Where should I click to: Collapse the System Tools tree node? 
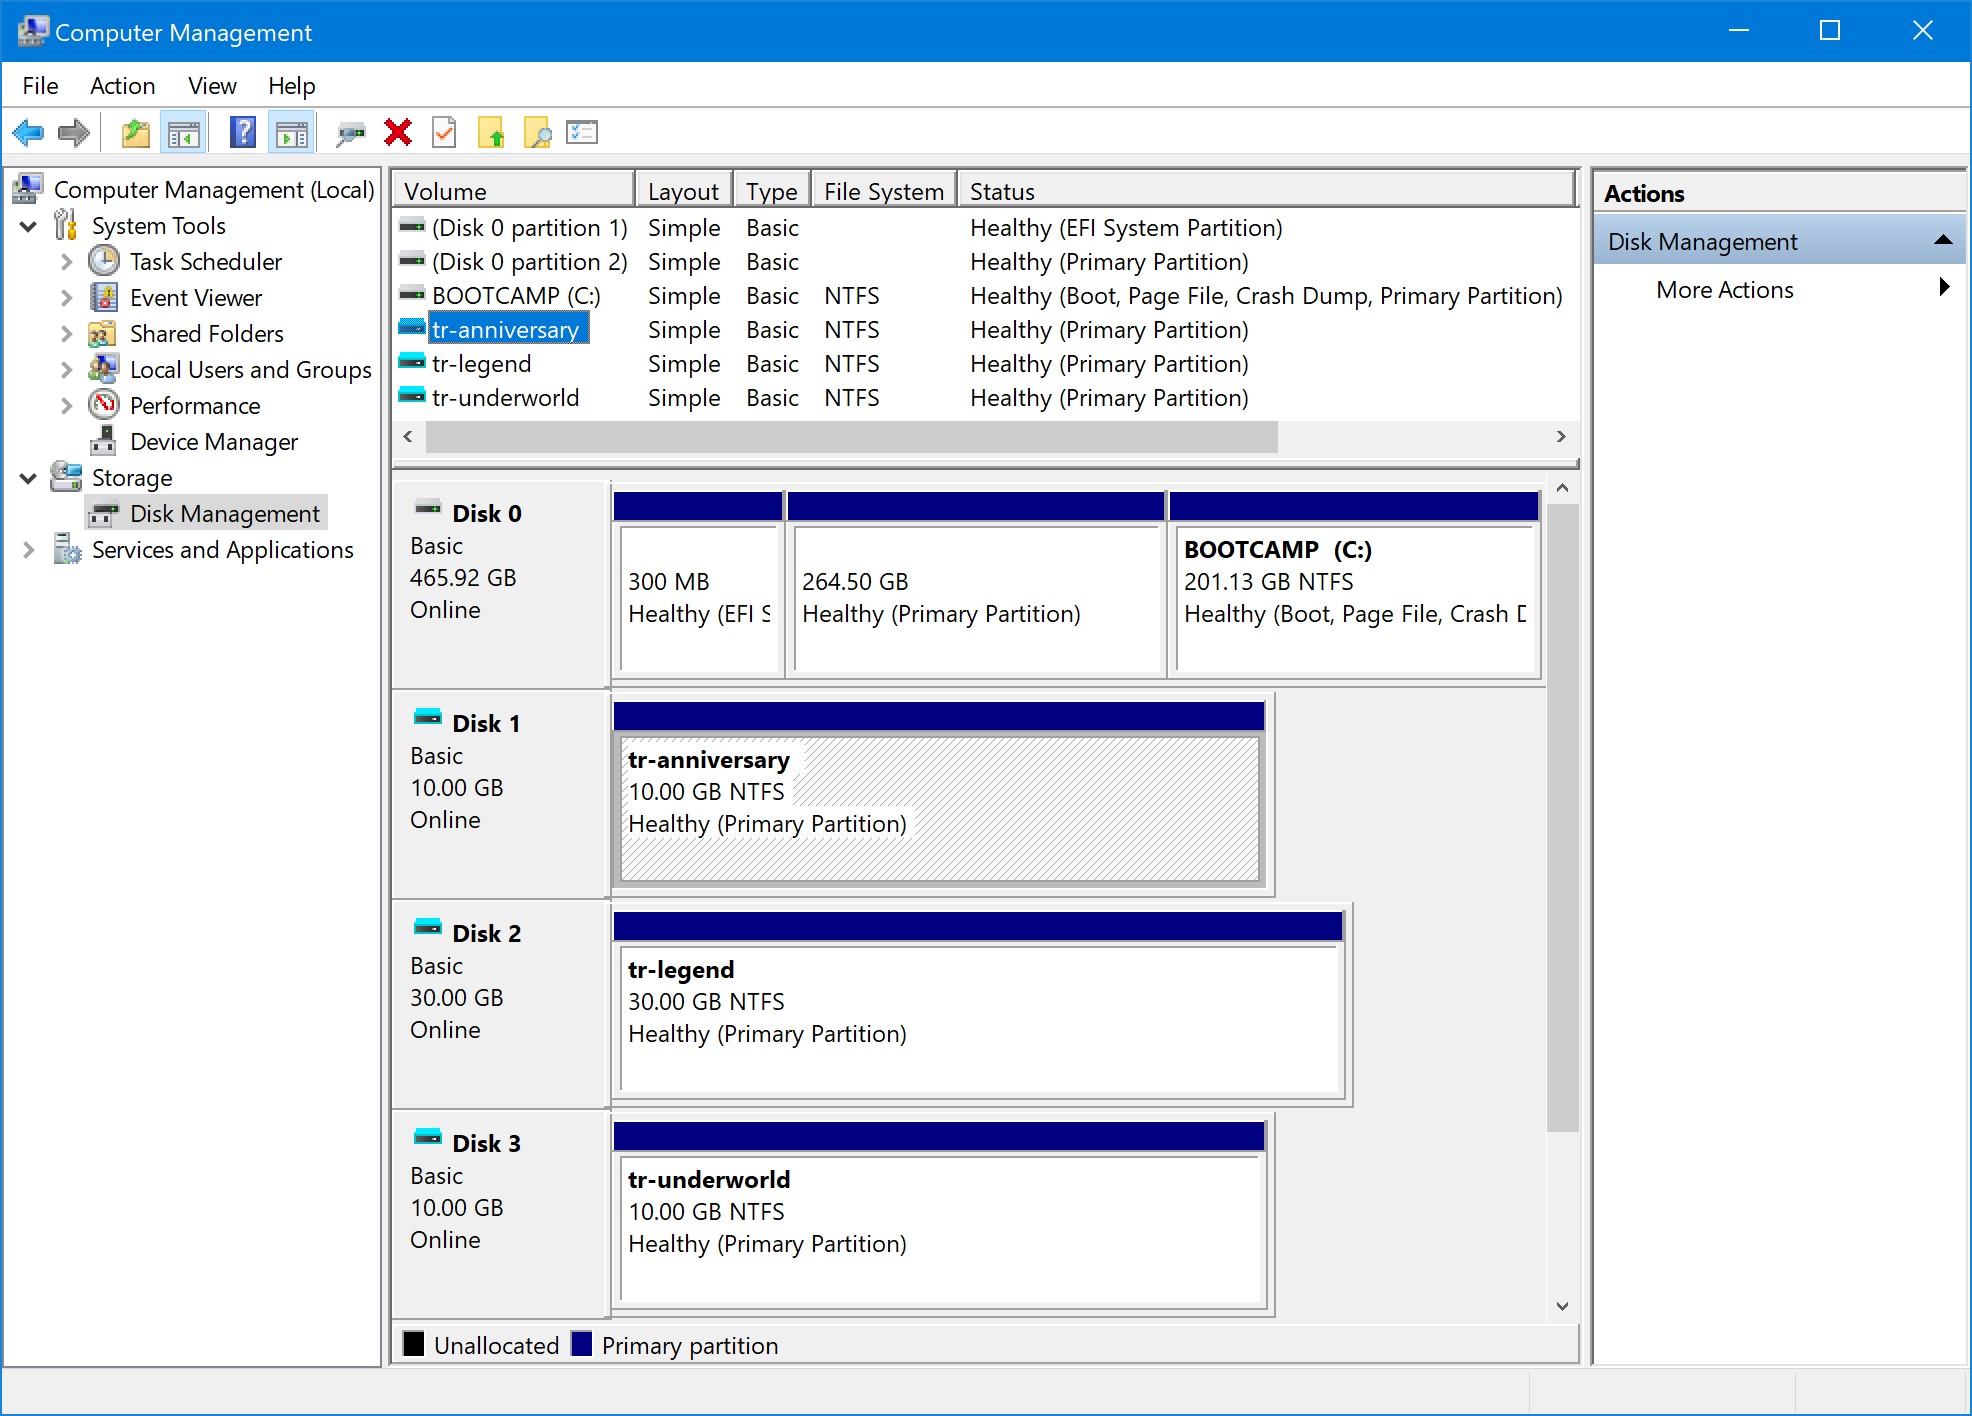pyautogui.click(x=29, y=227)
